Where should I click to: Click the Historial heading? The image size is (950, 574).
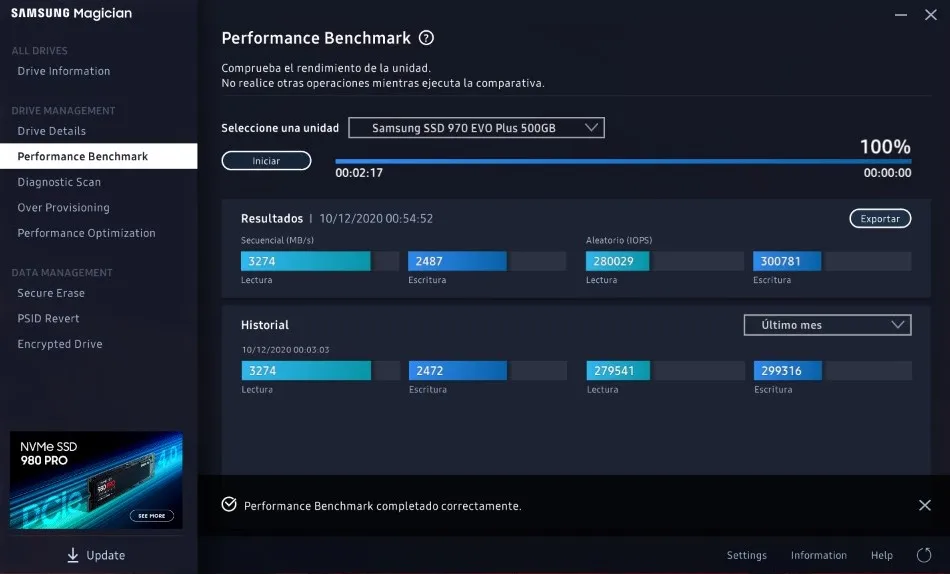click(265, 325)
